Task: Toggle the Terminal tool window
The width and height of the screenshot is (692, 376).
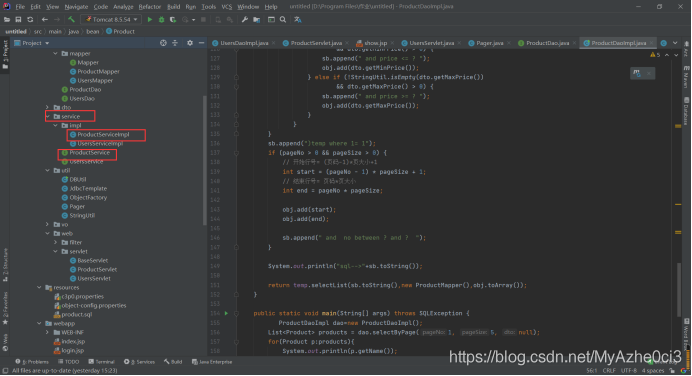Action: point(102,362)
